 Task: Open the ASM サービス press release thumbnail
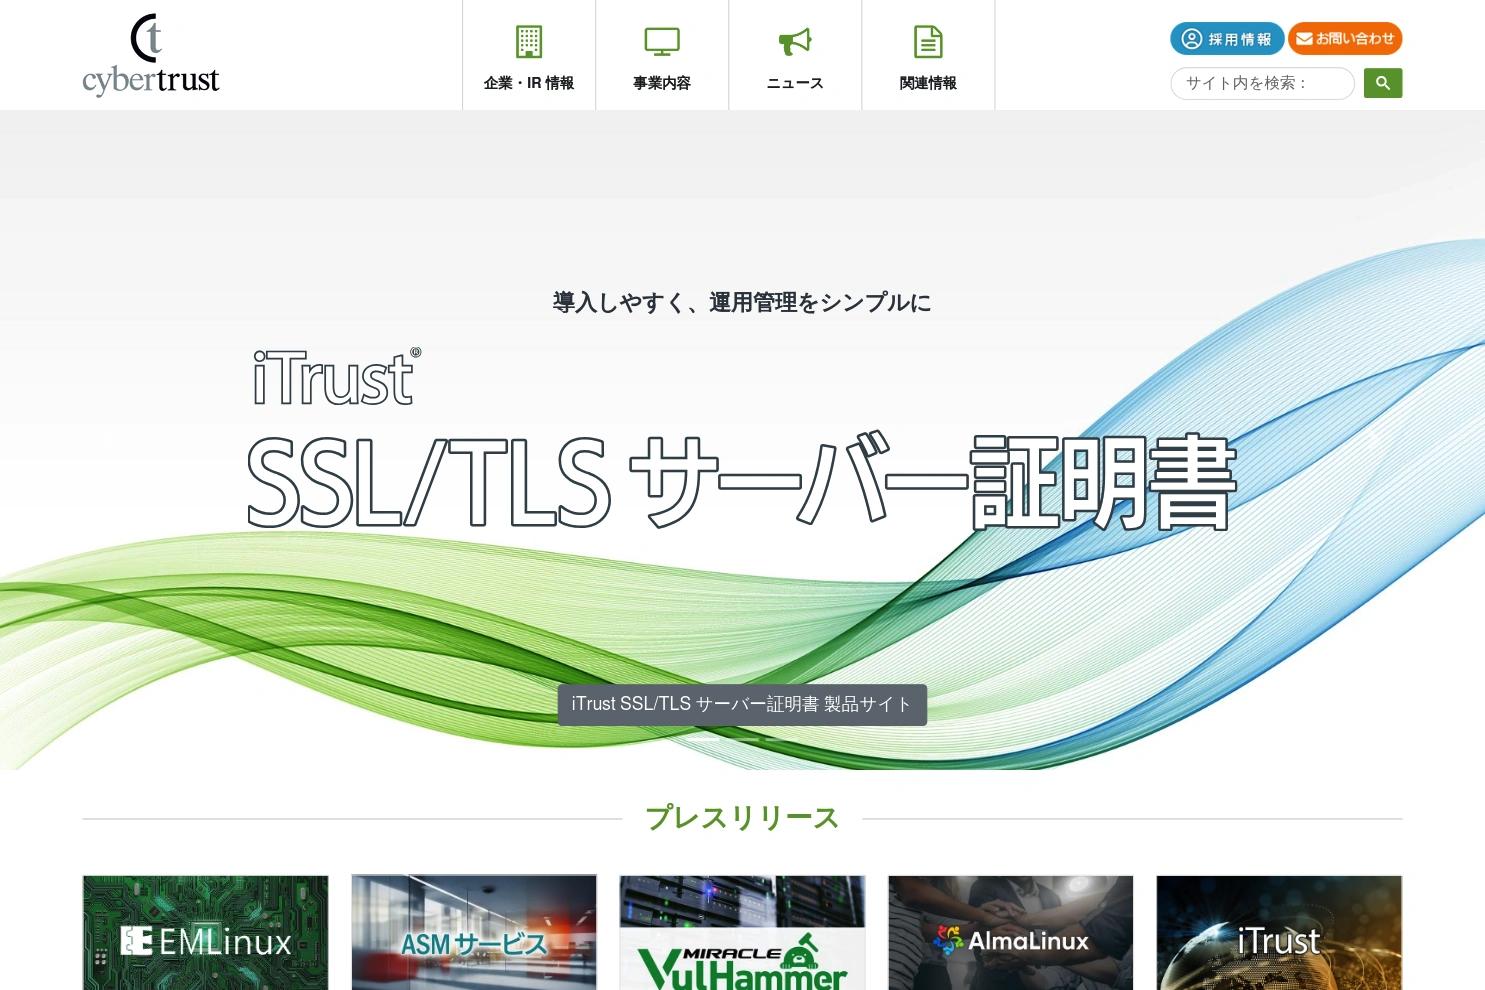(474, 933)
